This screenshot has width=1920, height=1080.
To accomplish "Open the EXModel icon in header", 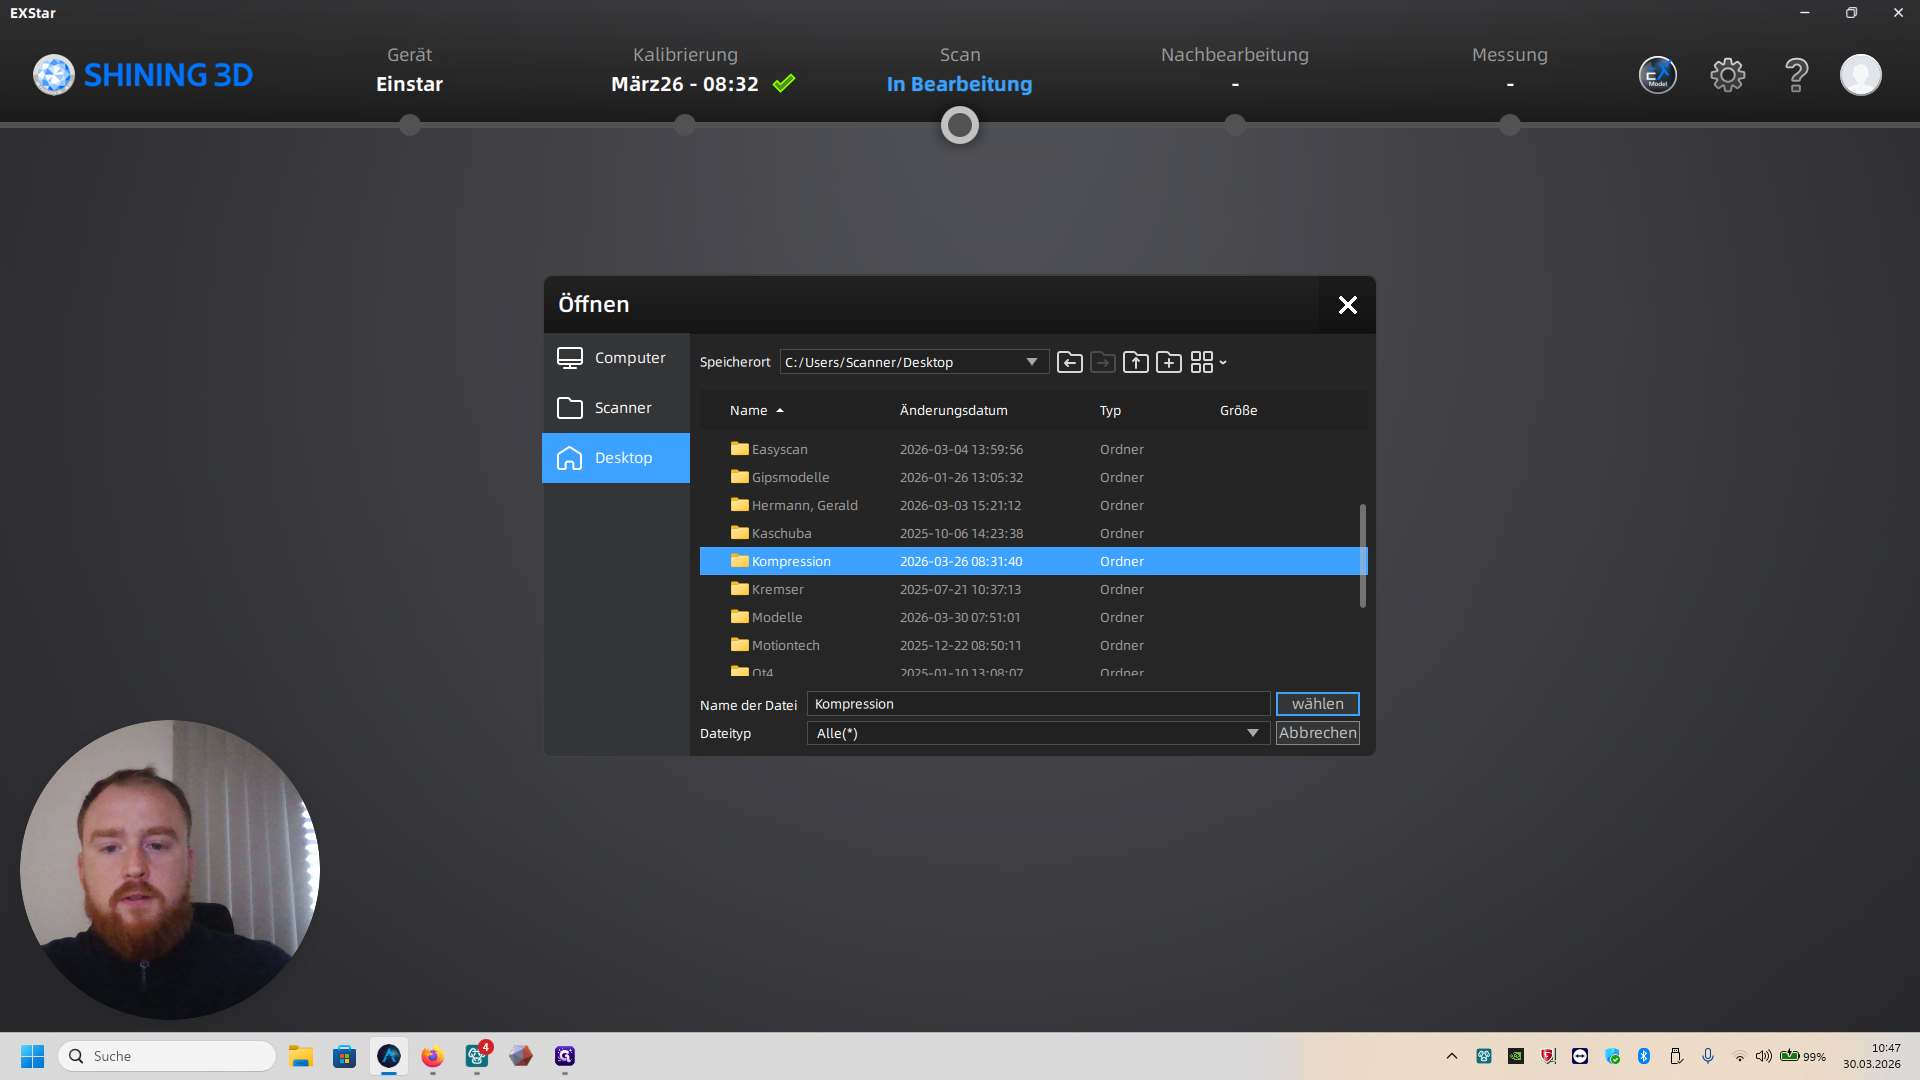I will point(1657,75).
